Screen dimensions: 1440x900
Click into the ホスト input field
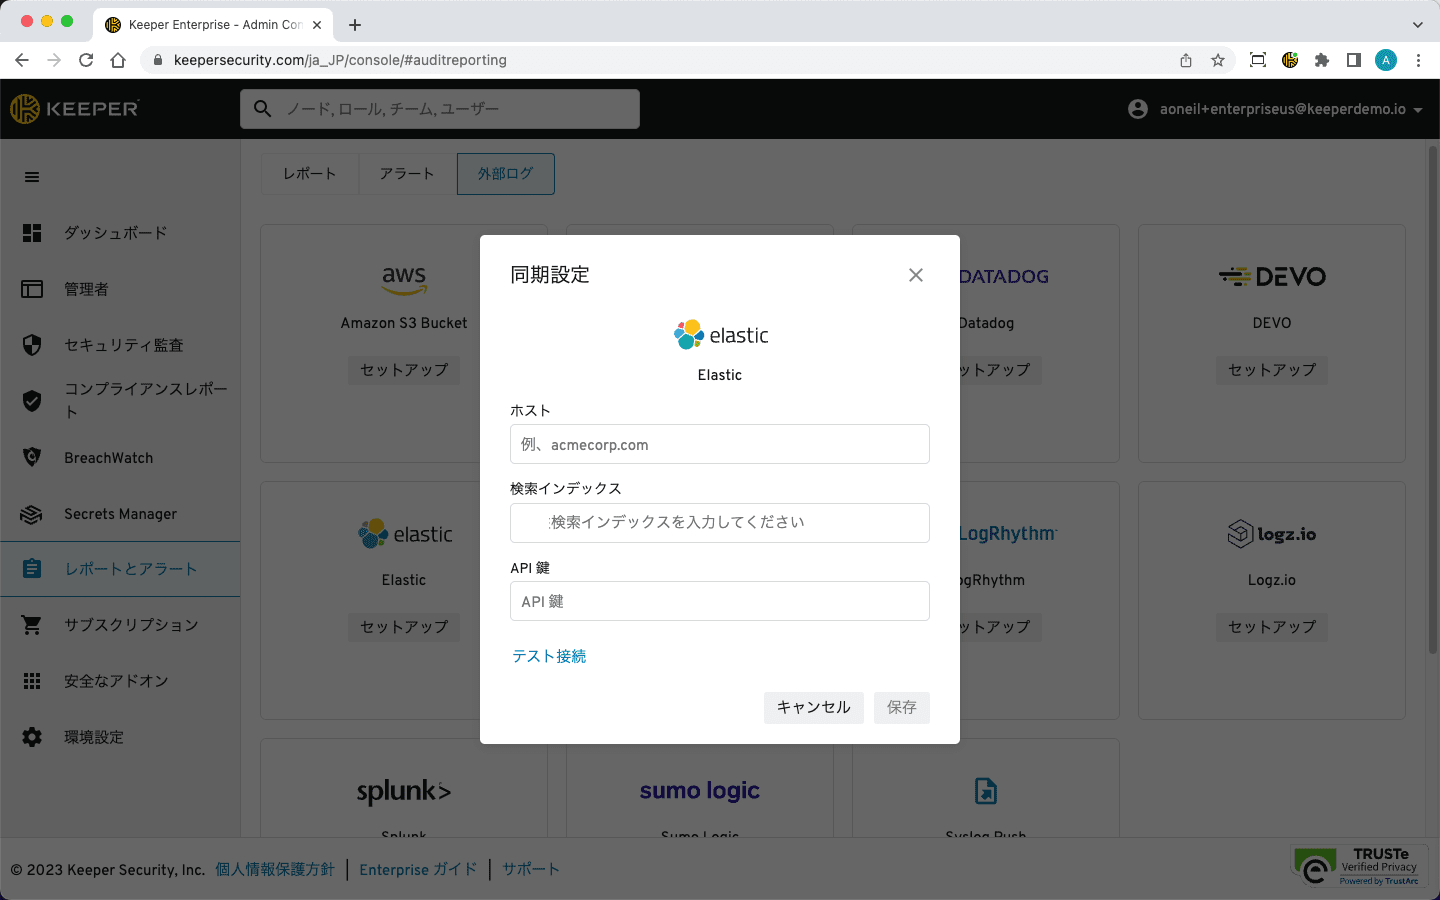coord(719,444)
